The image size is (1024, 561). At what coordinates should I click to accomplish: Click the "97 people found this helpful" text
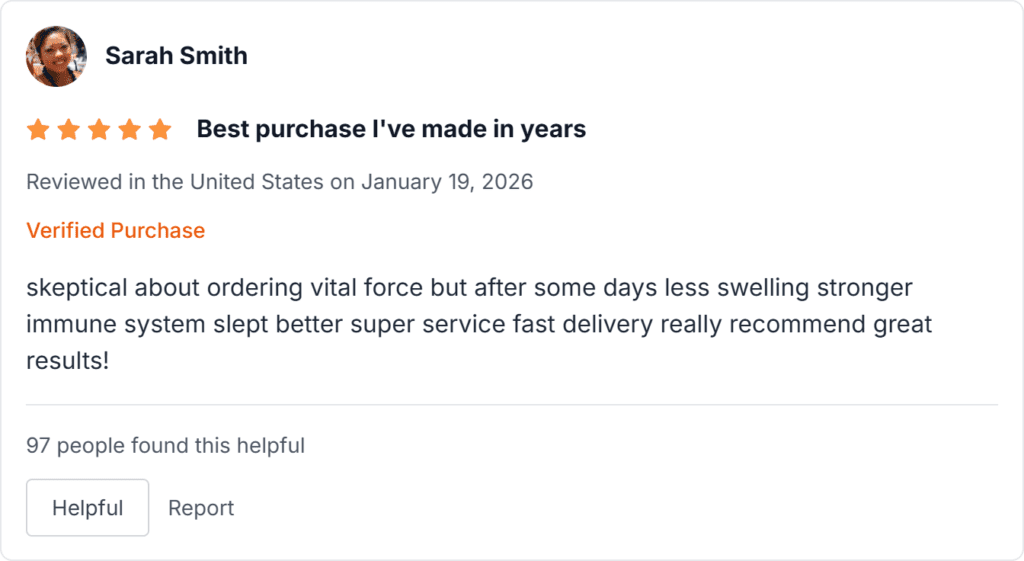165,446
